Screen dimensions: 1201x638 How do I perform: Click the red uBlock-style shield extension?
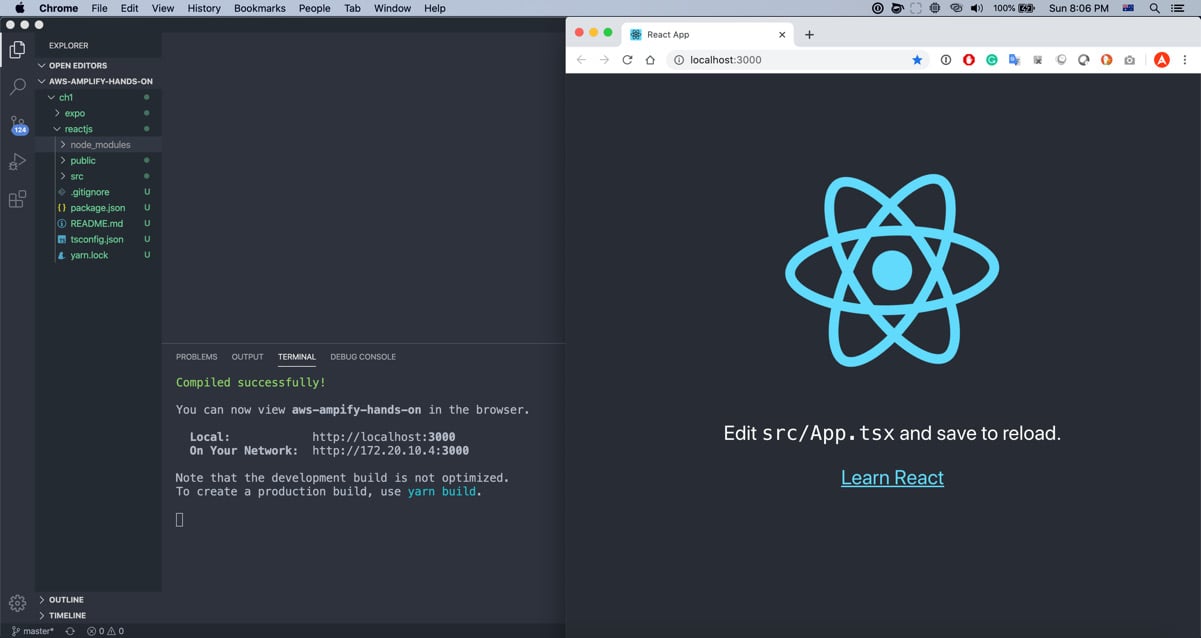click(x=969, y=60)
